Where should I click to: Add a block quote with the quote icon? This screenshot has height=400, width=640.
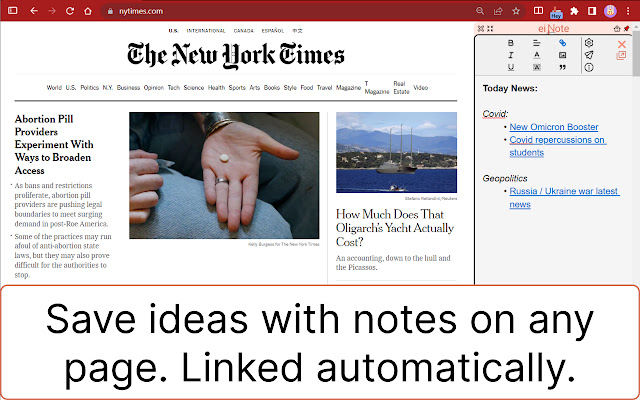tap(562, 67)
